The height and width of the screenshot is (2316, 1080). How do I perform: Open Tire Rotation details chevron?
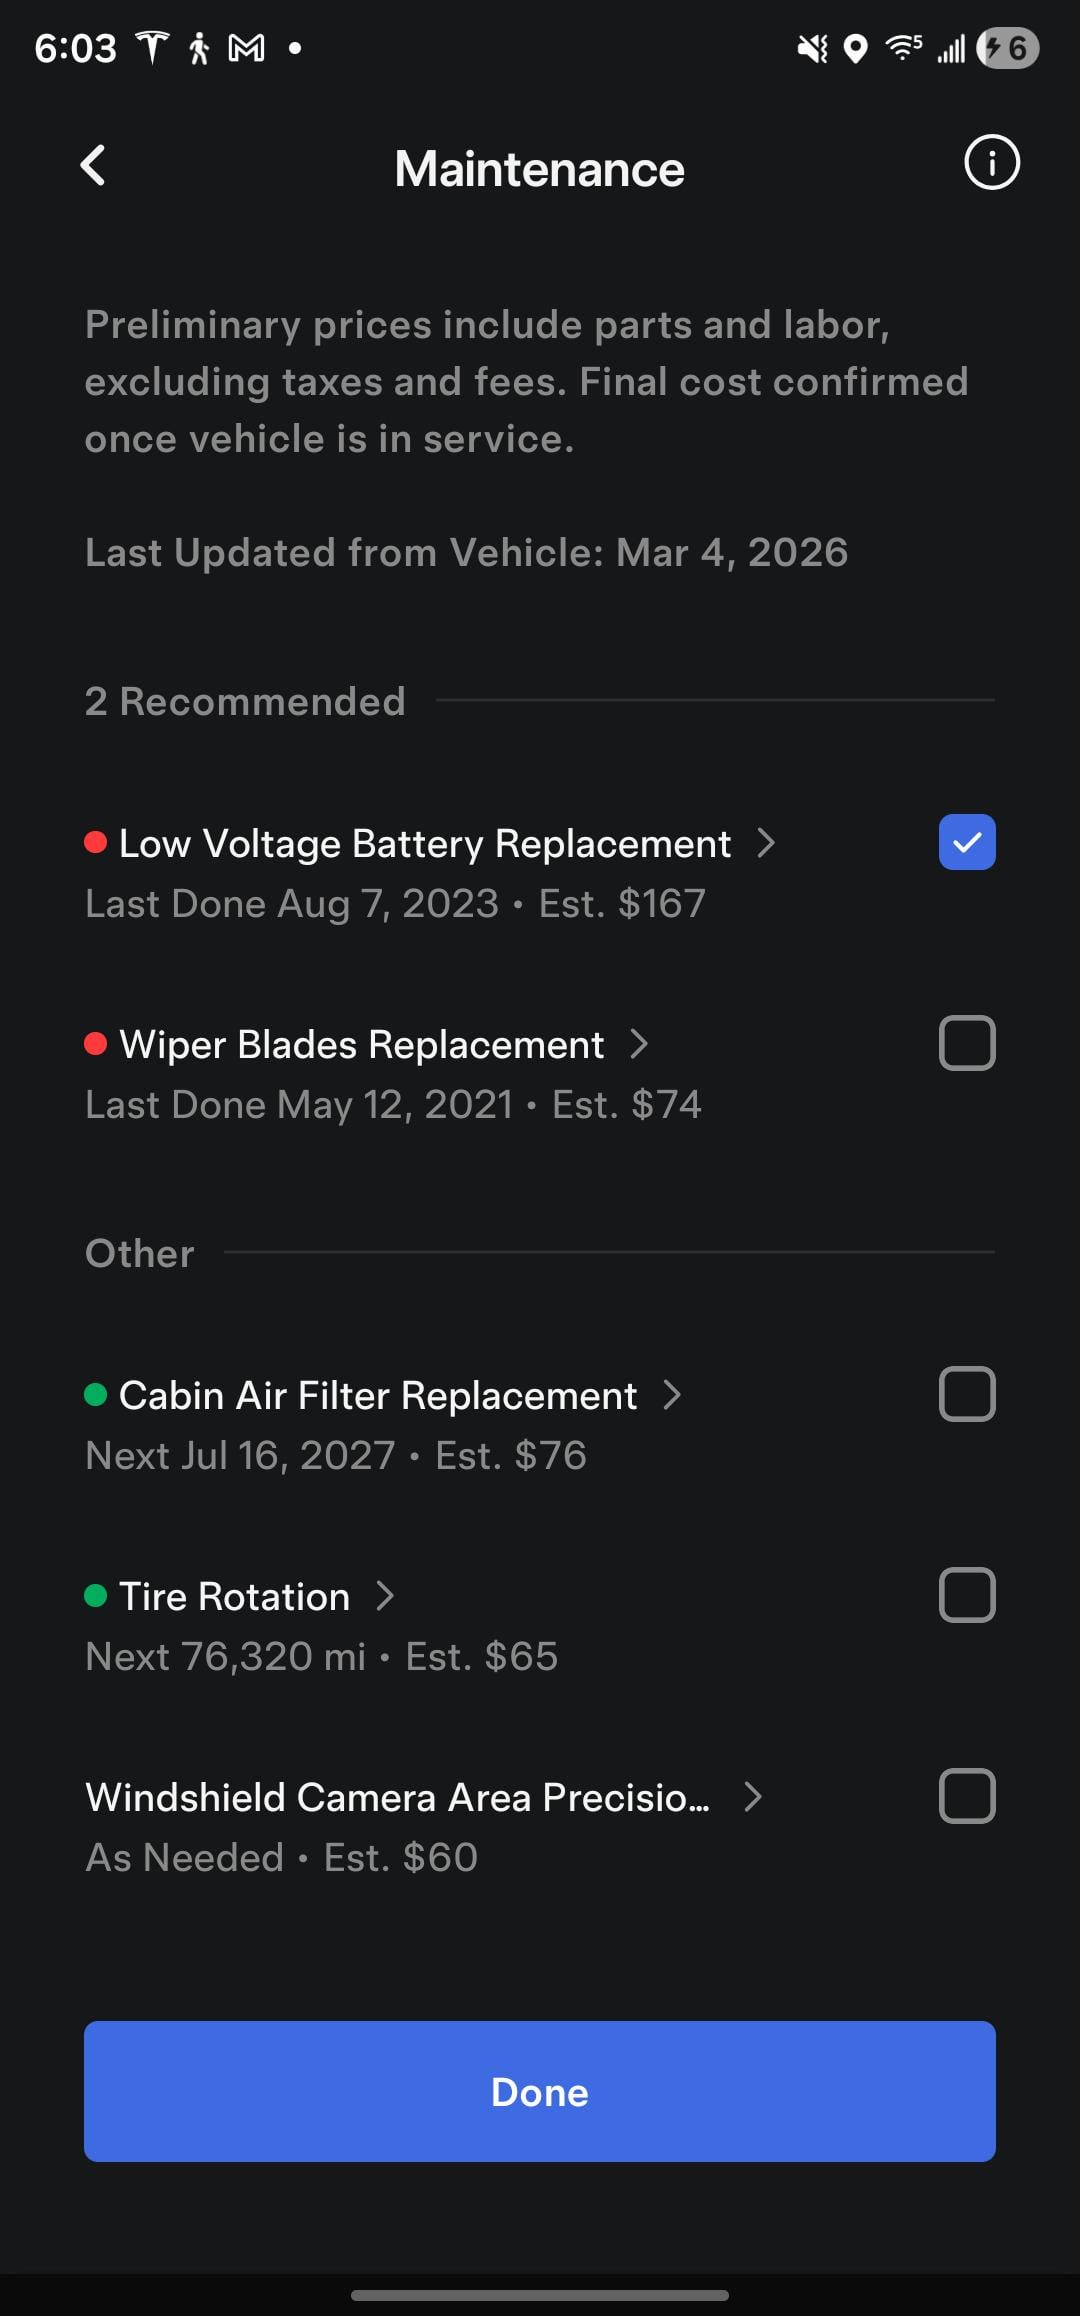click(385, 1596)
